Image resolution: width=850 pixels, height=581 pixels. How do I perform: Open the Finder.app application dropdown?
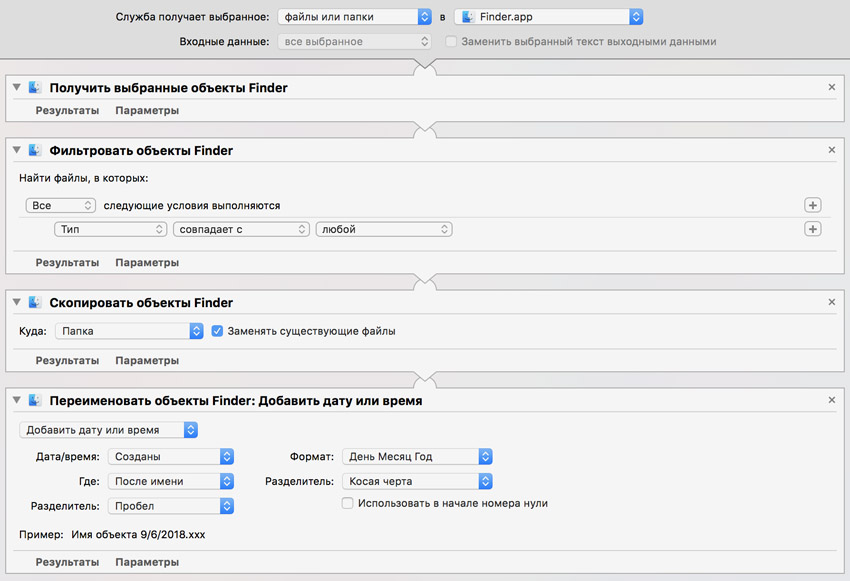pyautogui.click(x=548, y=16)
